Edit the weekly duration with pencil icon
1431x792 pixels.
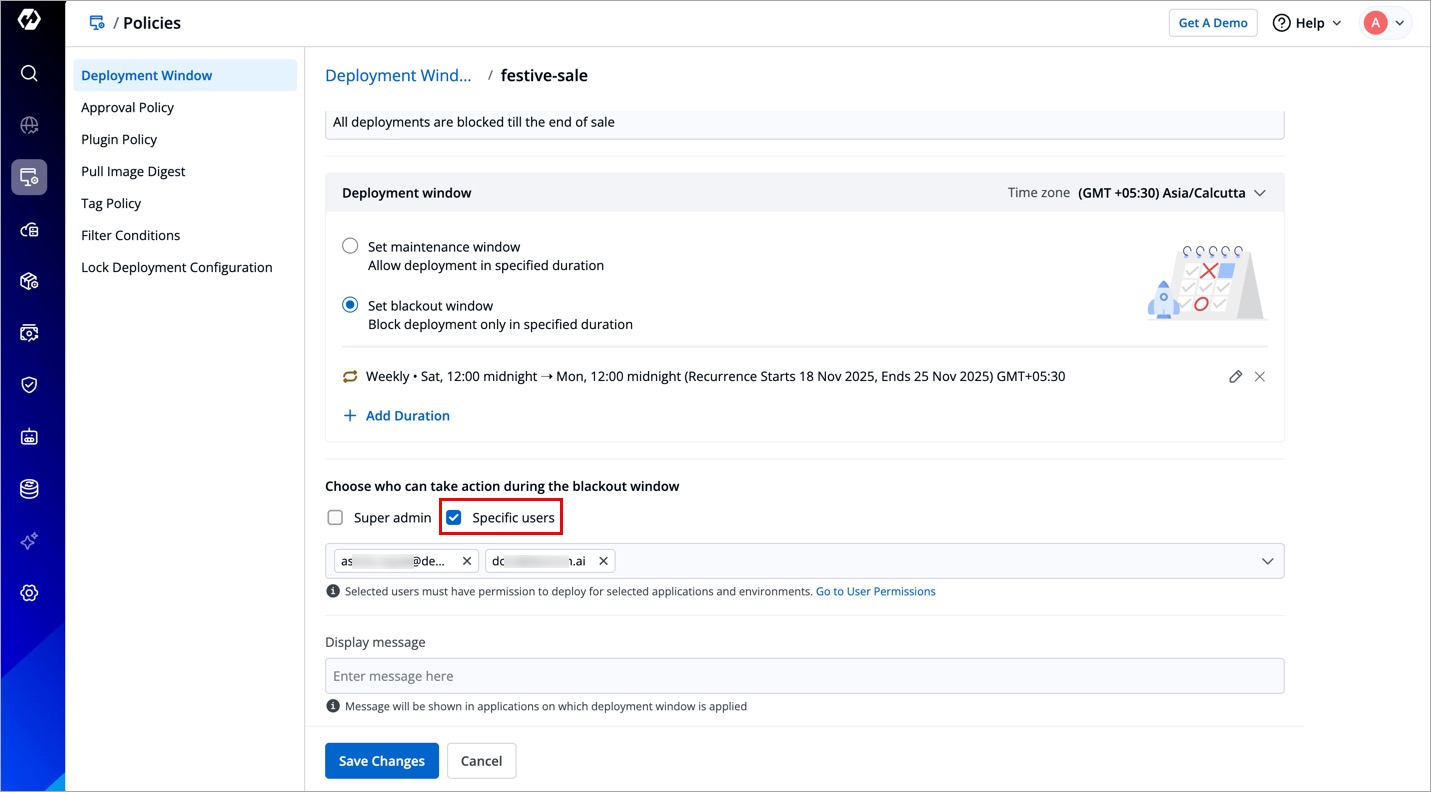pyautogui.click(x=1235, y=377)
